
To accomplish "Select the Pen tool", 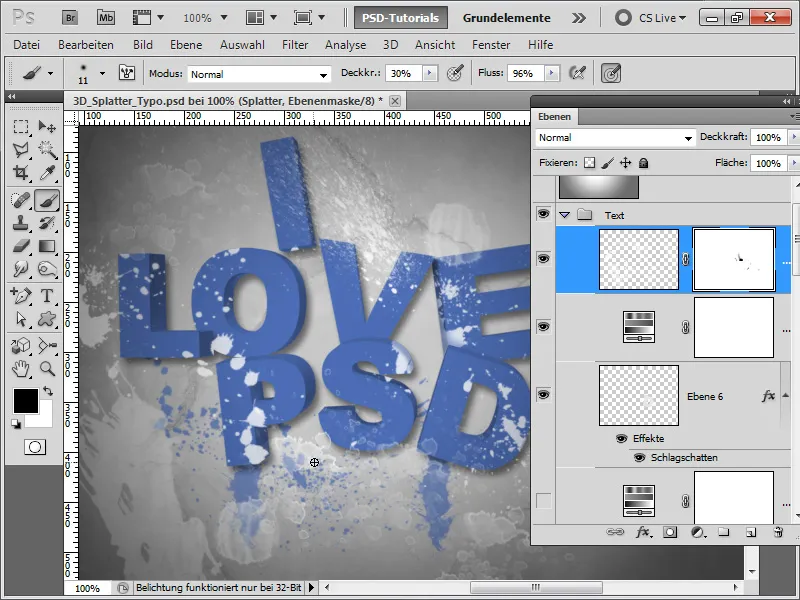I will pyautogui.click(x=20, y=295).
